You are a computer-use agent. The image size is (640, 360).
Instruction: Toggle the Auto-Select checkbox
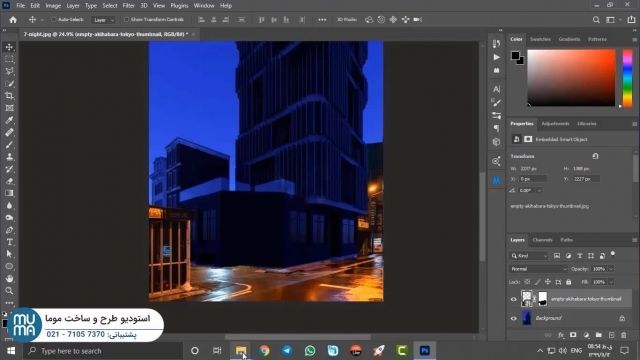(53, 20)
